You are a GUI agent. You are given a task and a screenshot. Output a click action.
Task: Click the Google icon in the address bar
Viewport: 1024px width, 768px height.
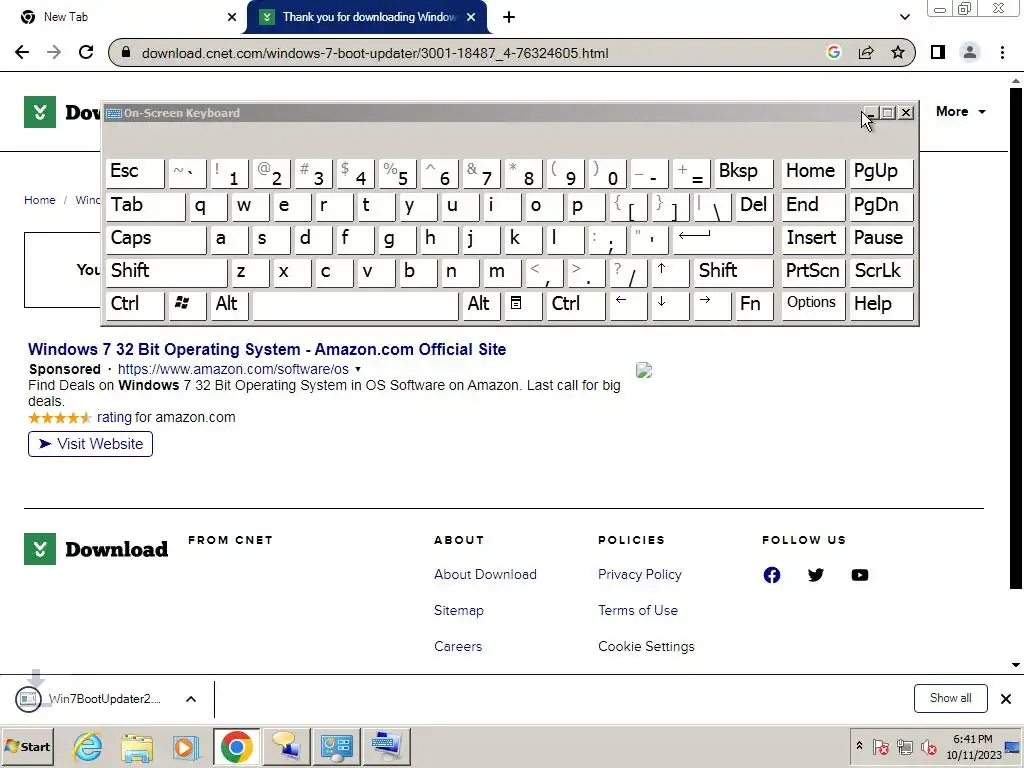[833, 52]
